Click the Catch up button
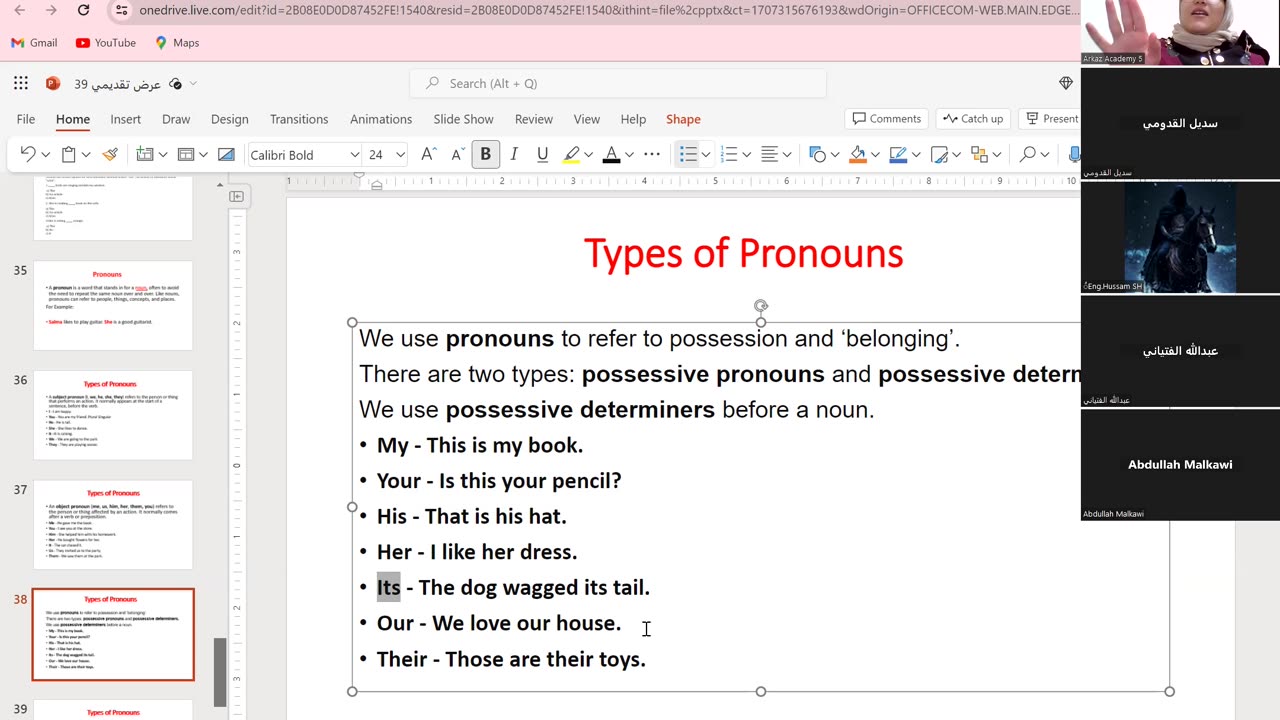This screenshot has height=720, width=1280. (973, 119)
